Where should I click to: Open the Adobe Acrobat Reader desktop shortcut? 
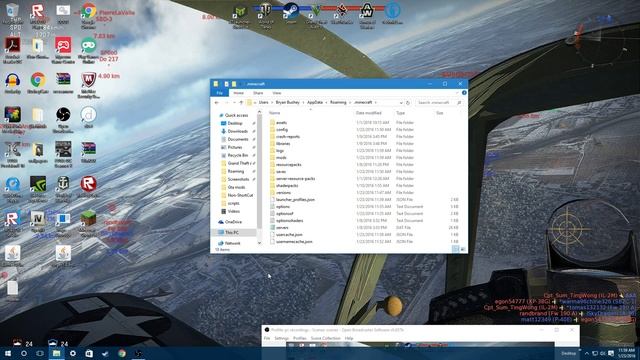coord(12,50)
